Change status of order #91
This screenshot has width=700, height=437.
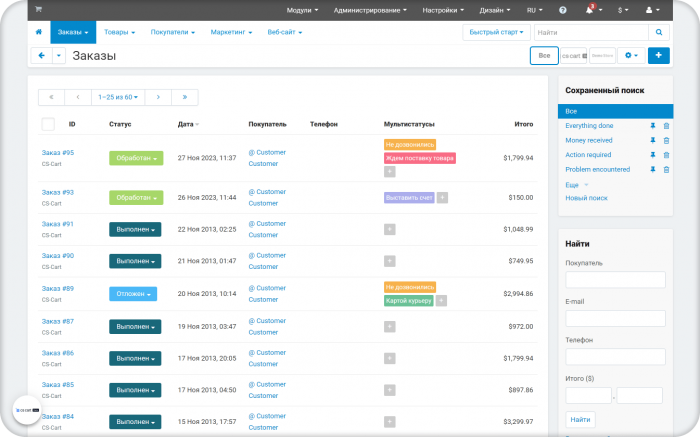click(x=135, y=229)
